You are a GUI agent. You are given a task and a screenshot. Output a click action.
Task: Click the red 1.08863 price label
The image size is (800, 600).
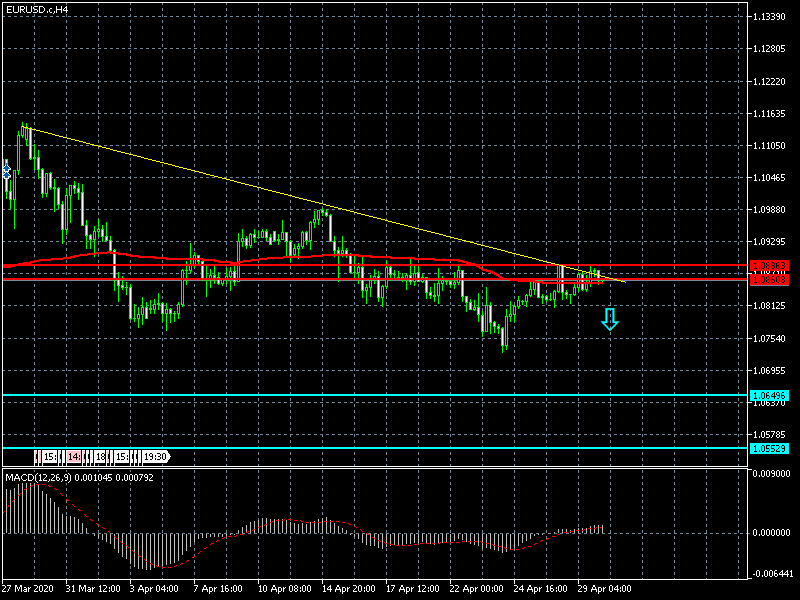point(773,266)
